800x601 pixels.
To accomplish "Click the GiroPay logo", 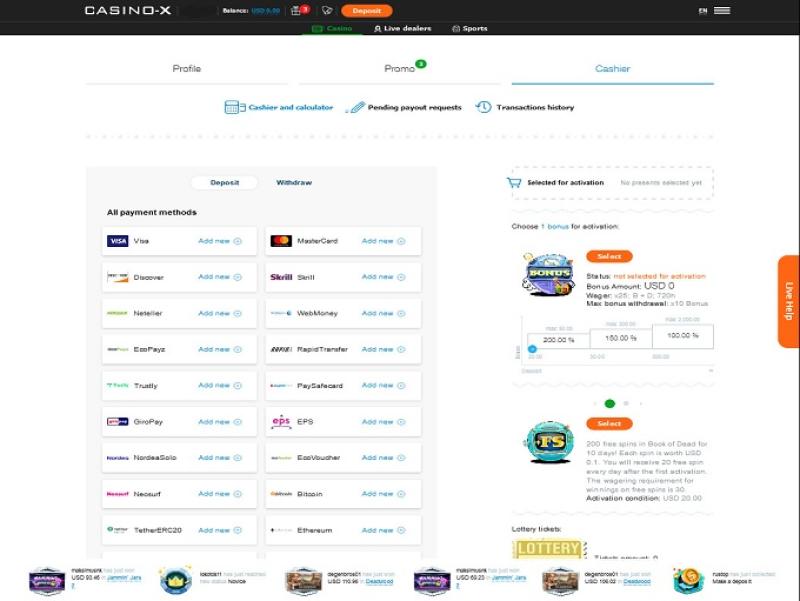I will tap(117, 421).
